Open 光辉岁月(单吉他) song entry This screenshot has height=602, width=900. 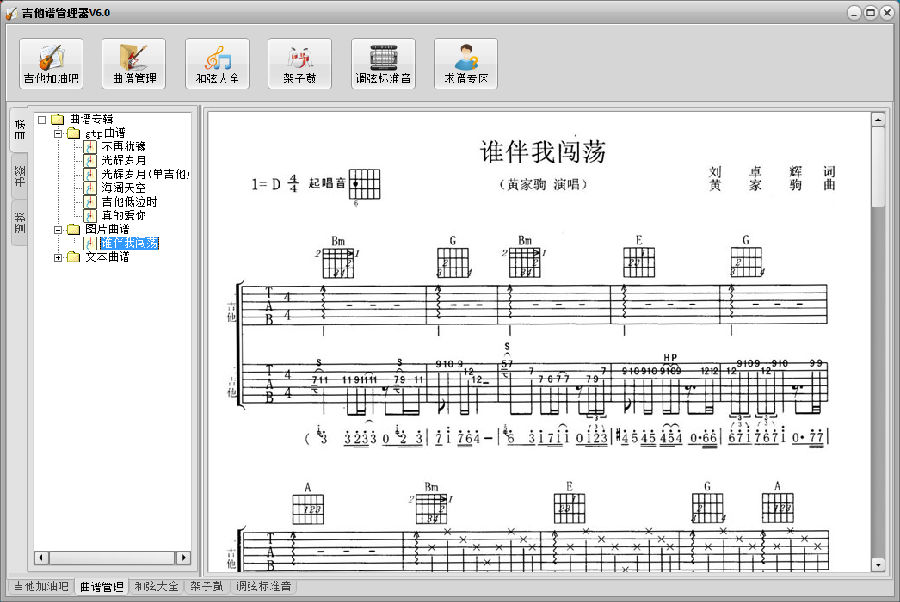(144, 174)
